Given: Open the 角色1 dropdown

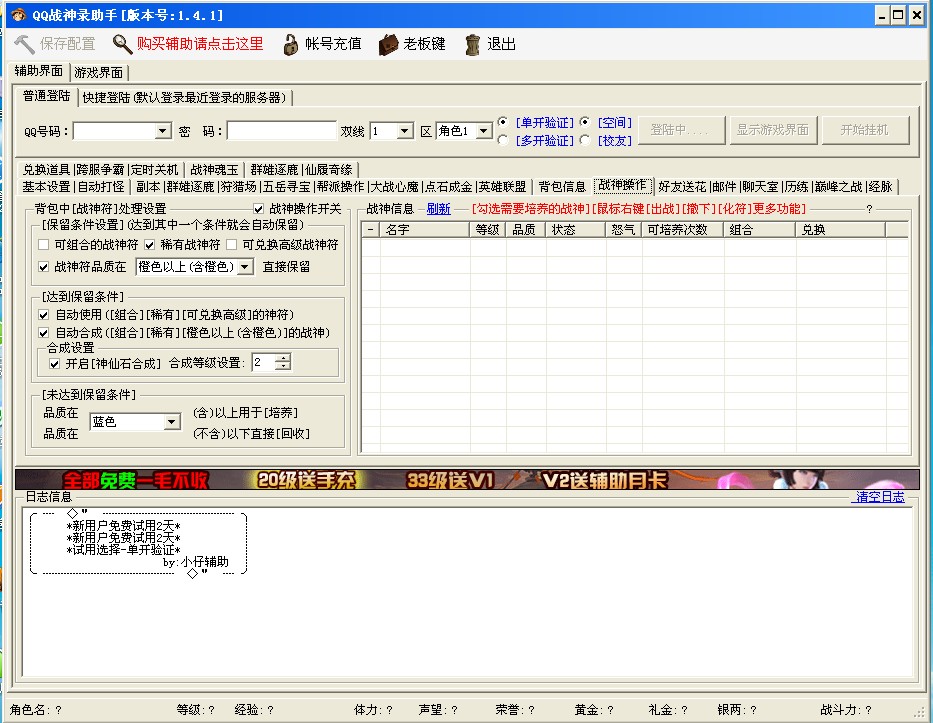Looking at the screenshot, I should (x=484, y=131).
